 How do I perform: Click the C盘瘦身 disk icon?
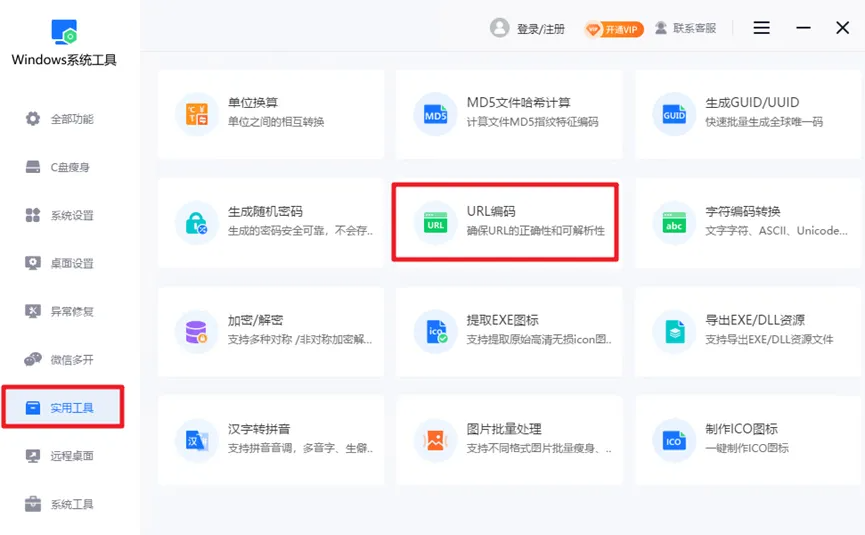[x=33, y=167]
